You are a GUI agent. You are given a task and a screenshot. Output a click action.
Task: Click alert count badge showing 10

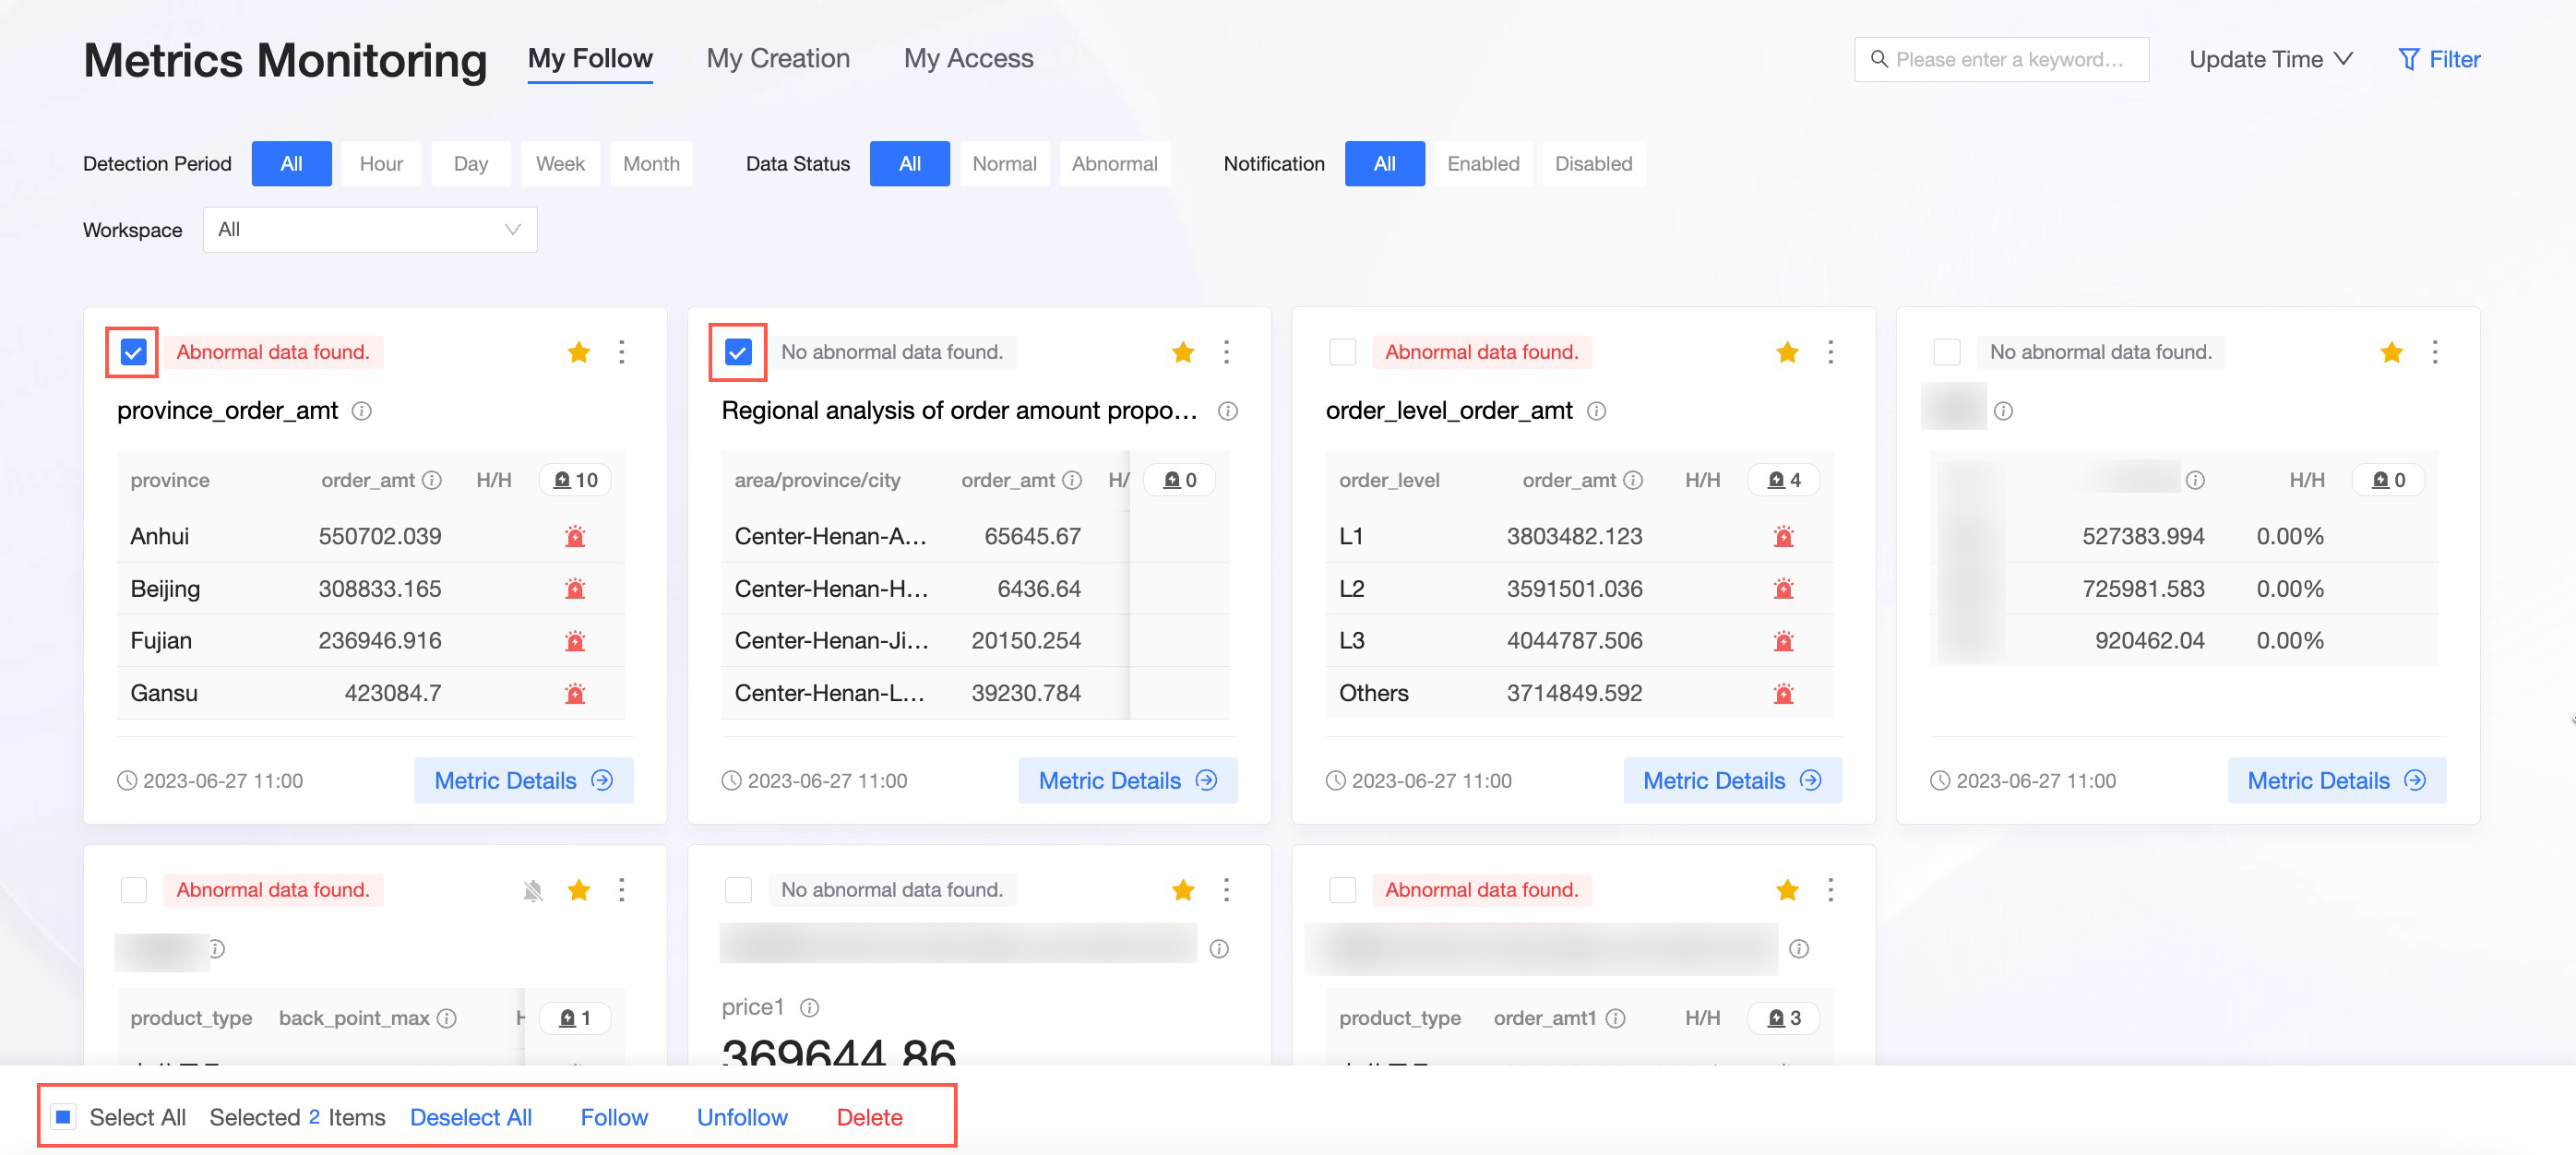pos(575,480)
